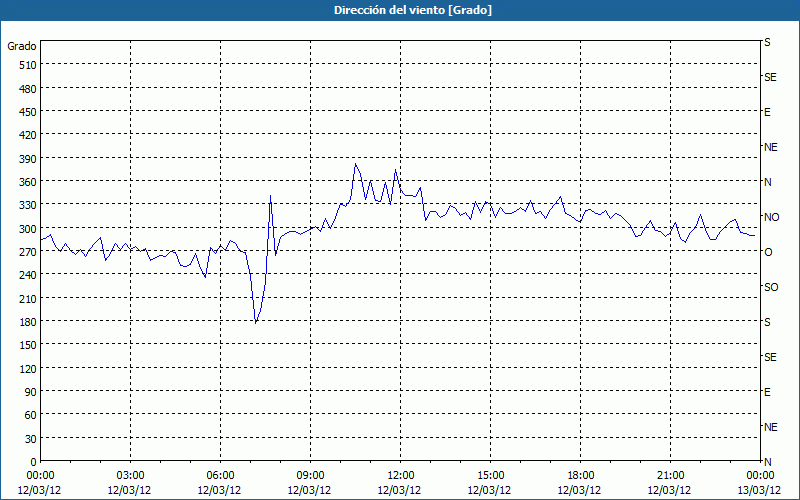Select the 150 degree axis label
Viewport: 800px width, 500px height.
(x=28, y=345)
